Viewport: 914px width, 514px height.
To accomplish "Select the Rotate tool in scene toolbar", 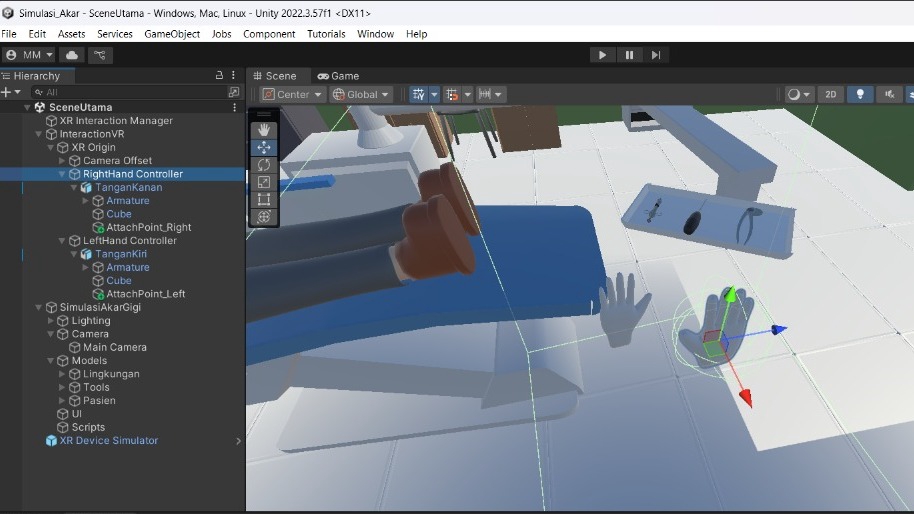I will click(264, 165).
